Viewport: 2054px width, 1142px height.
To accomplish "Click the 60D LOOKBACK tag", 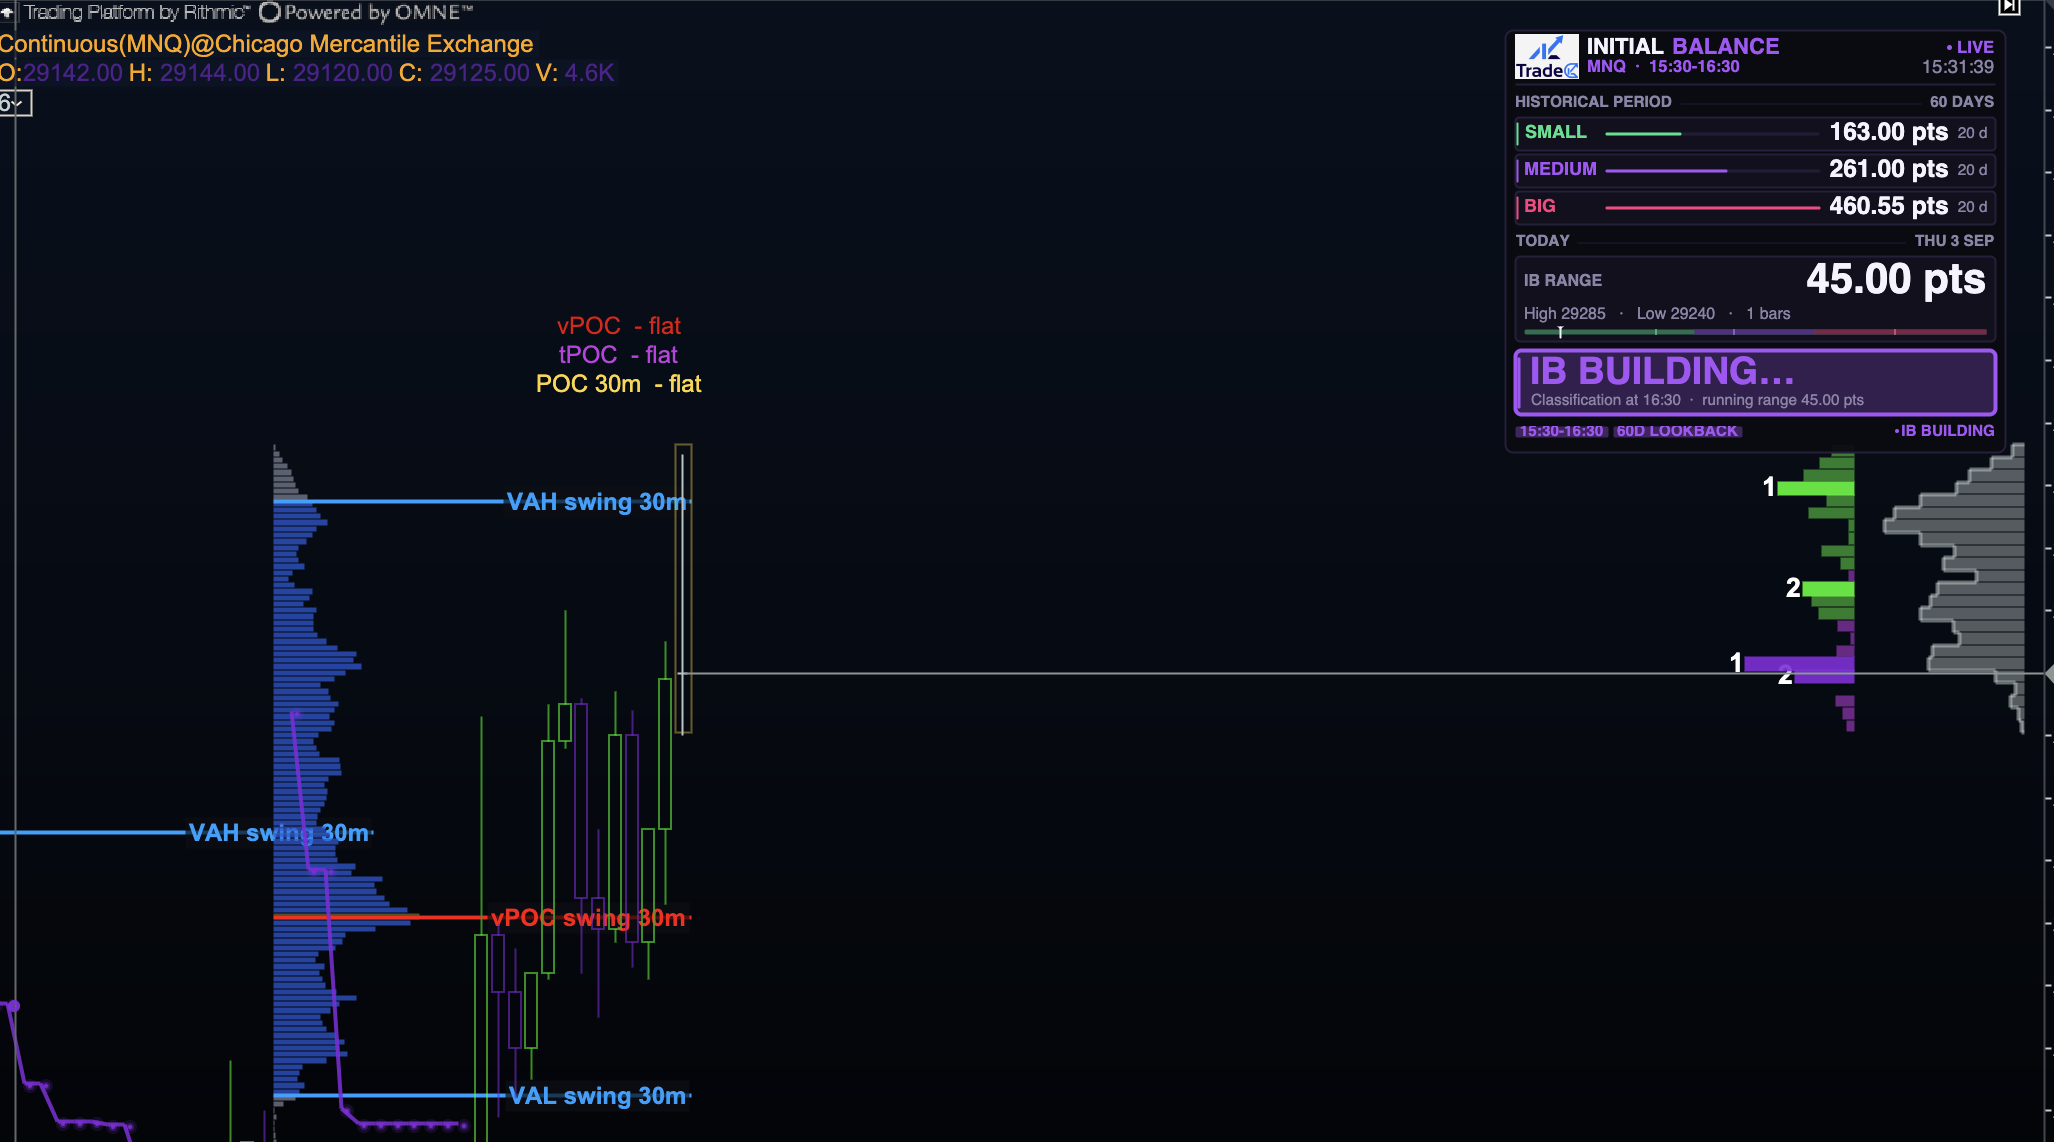I will 1677,431.
